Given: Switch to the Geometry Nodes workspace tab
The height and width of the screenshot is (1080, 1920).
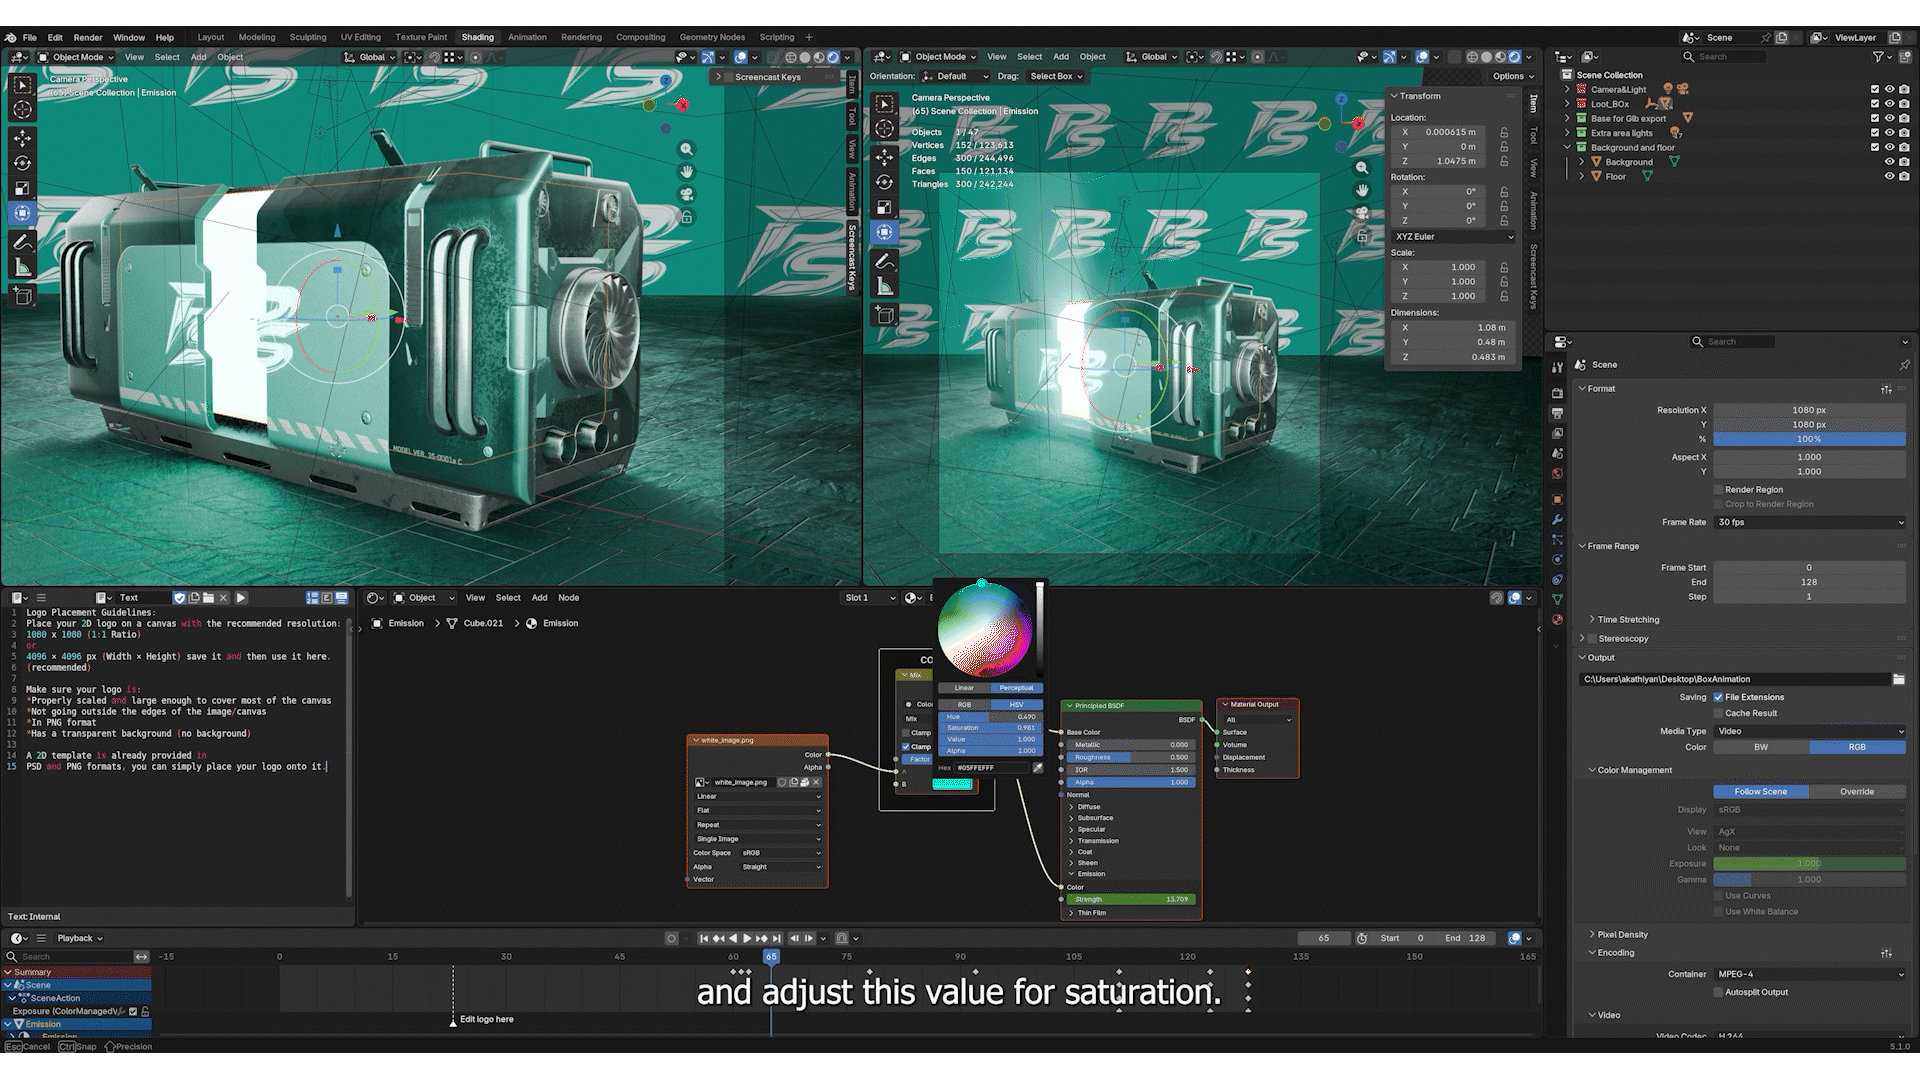Looking at the screenshot, I should [712, 37].
